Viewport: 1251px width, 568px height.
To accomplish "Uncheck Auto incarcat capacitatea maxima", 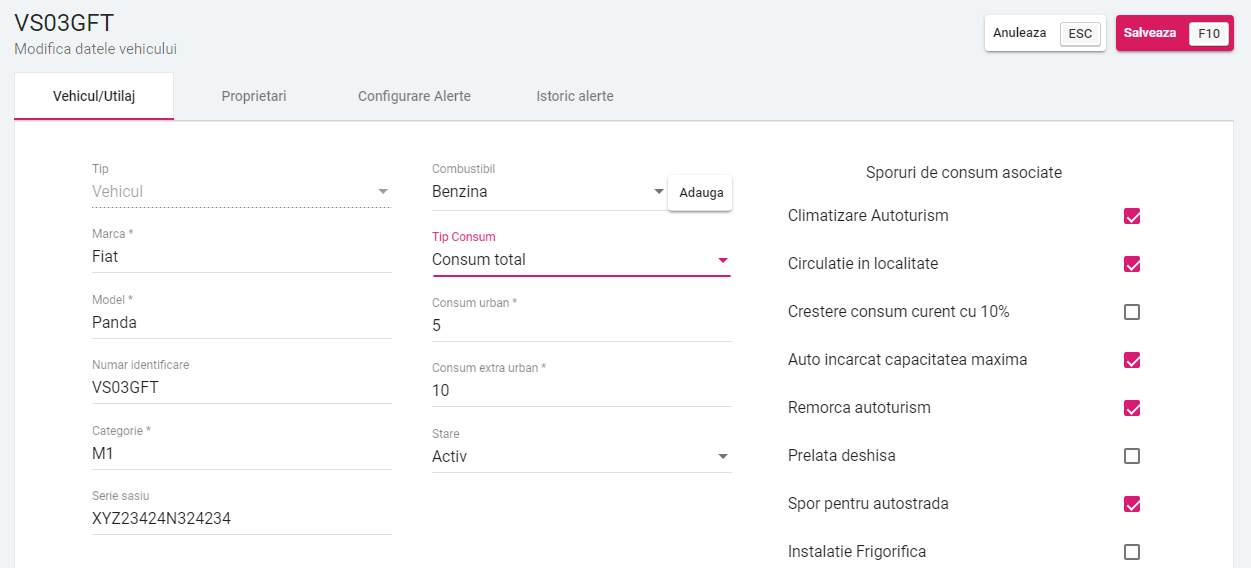I will pos(1132,360).
